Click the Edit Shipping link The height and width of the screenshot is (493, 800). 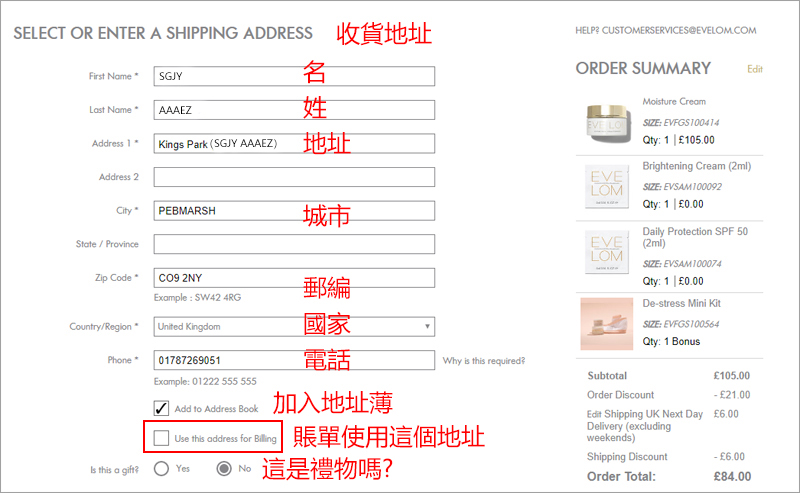pyautogui.click(x=593, y=414)
